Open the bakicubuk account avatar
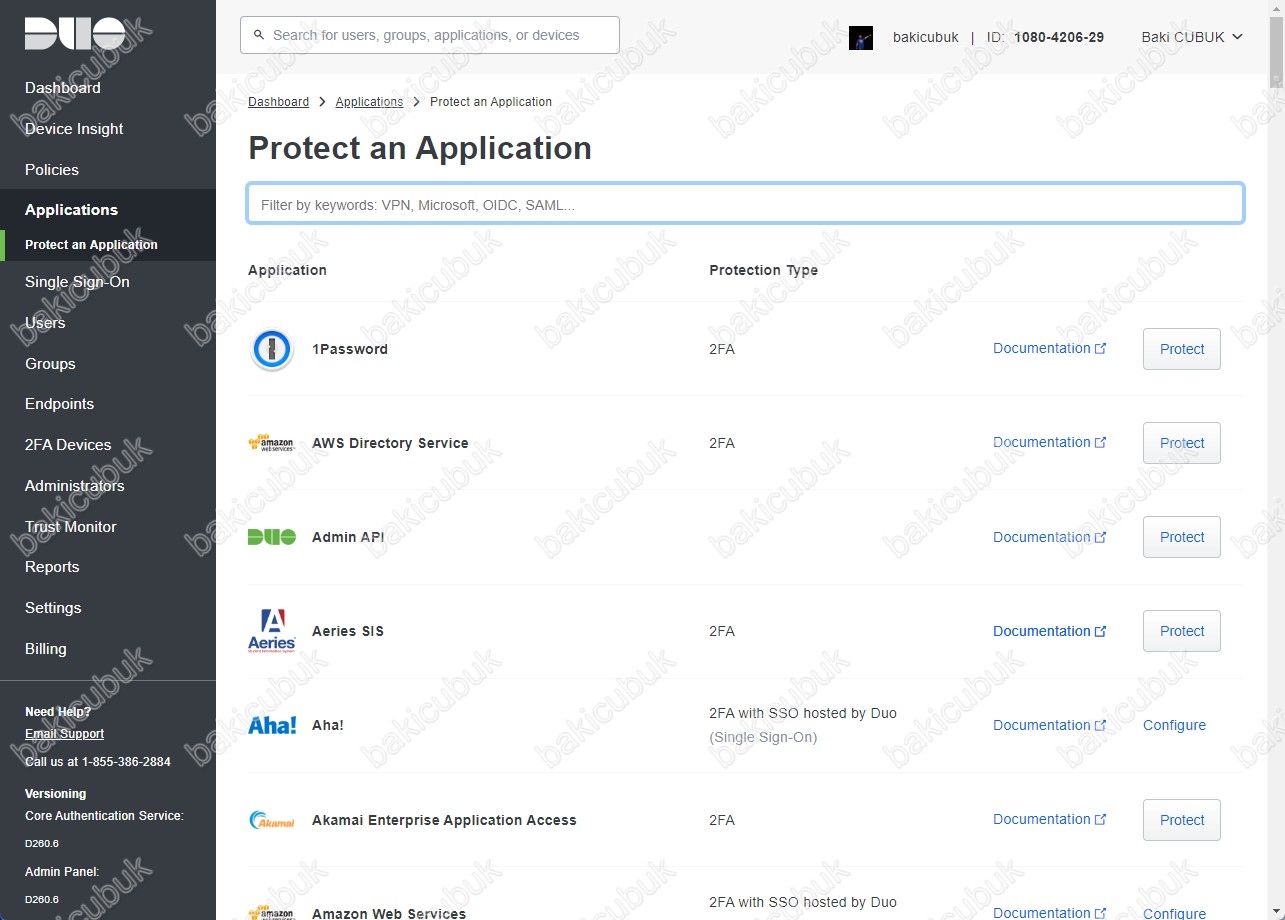 (x=860, y=37)
